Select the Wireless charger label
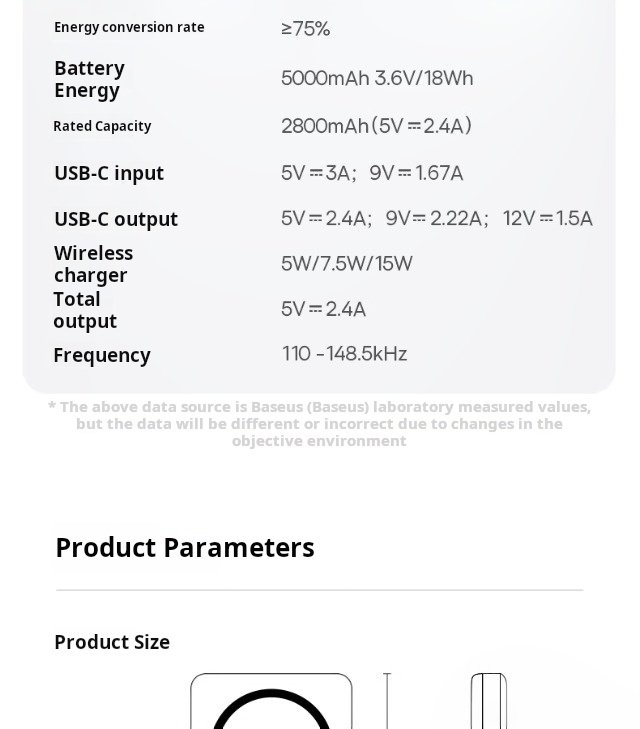Screen dimensions: 640x729 pyautogui.click(x=93, y=264)
